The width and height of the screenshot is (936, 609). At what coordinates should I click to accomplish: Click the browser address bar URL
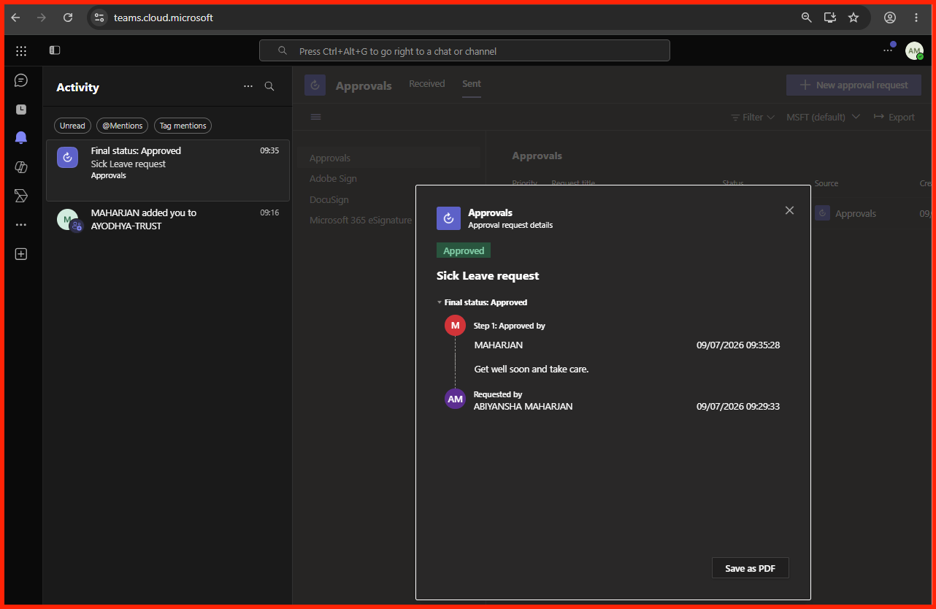(163, 18)
